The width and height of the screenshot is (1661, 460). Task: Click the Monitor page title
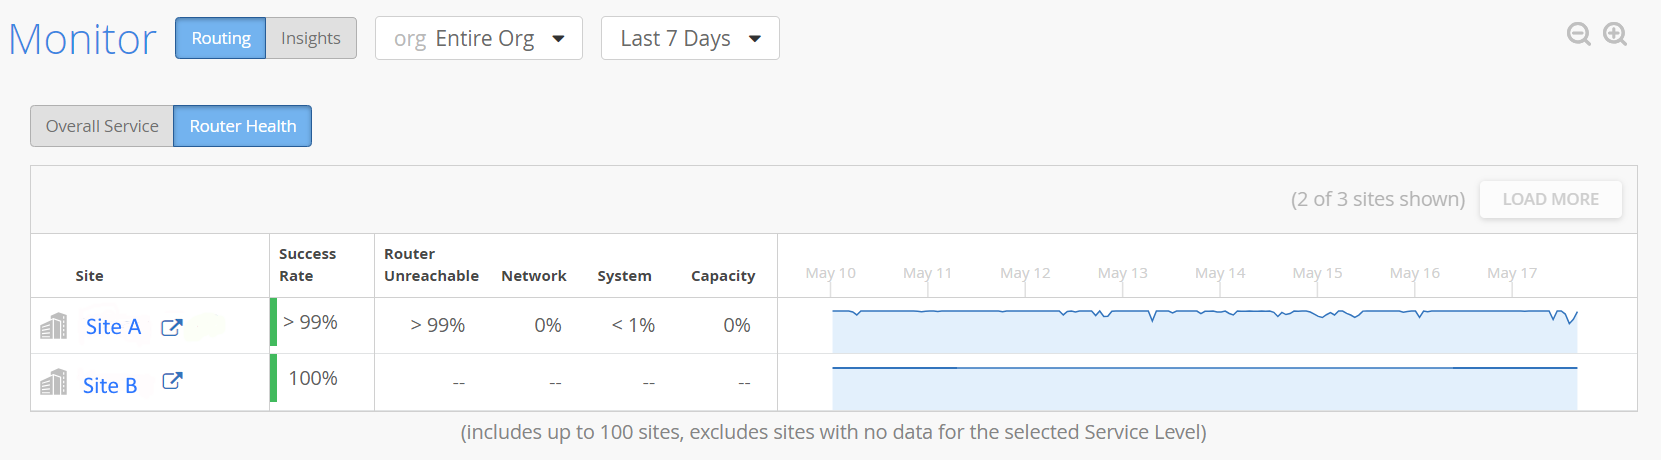click(x=82, y=39)
